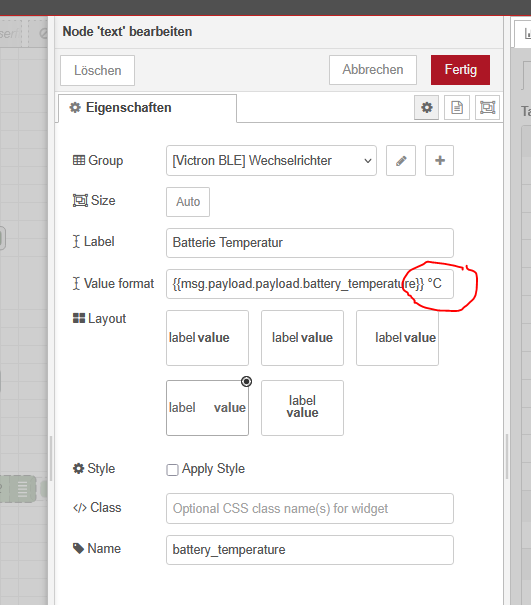Focus the Label field Batterie Temperatur
The width and height of the screenshot is (531, 605).
(x=310, y=243)
